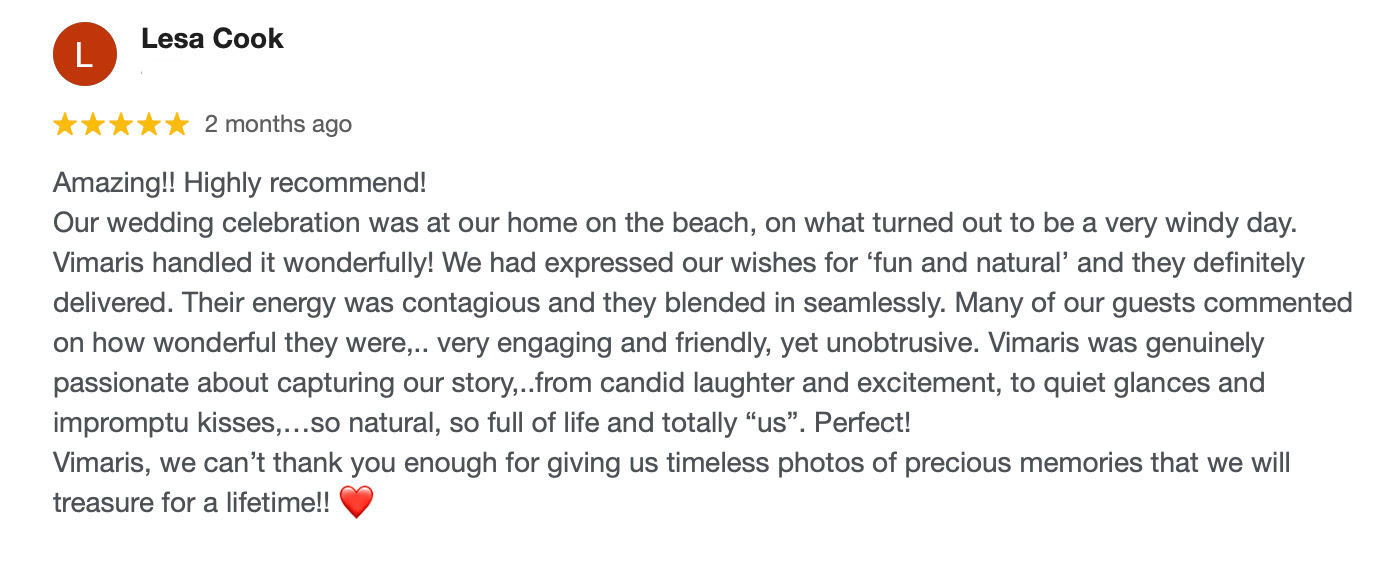Viewport: 1386px width, 565px height.
Task: Click the third gold rating star
Action: click(121, 124)
